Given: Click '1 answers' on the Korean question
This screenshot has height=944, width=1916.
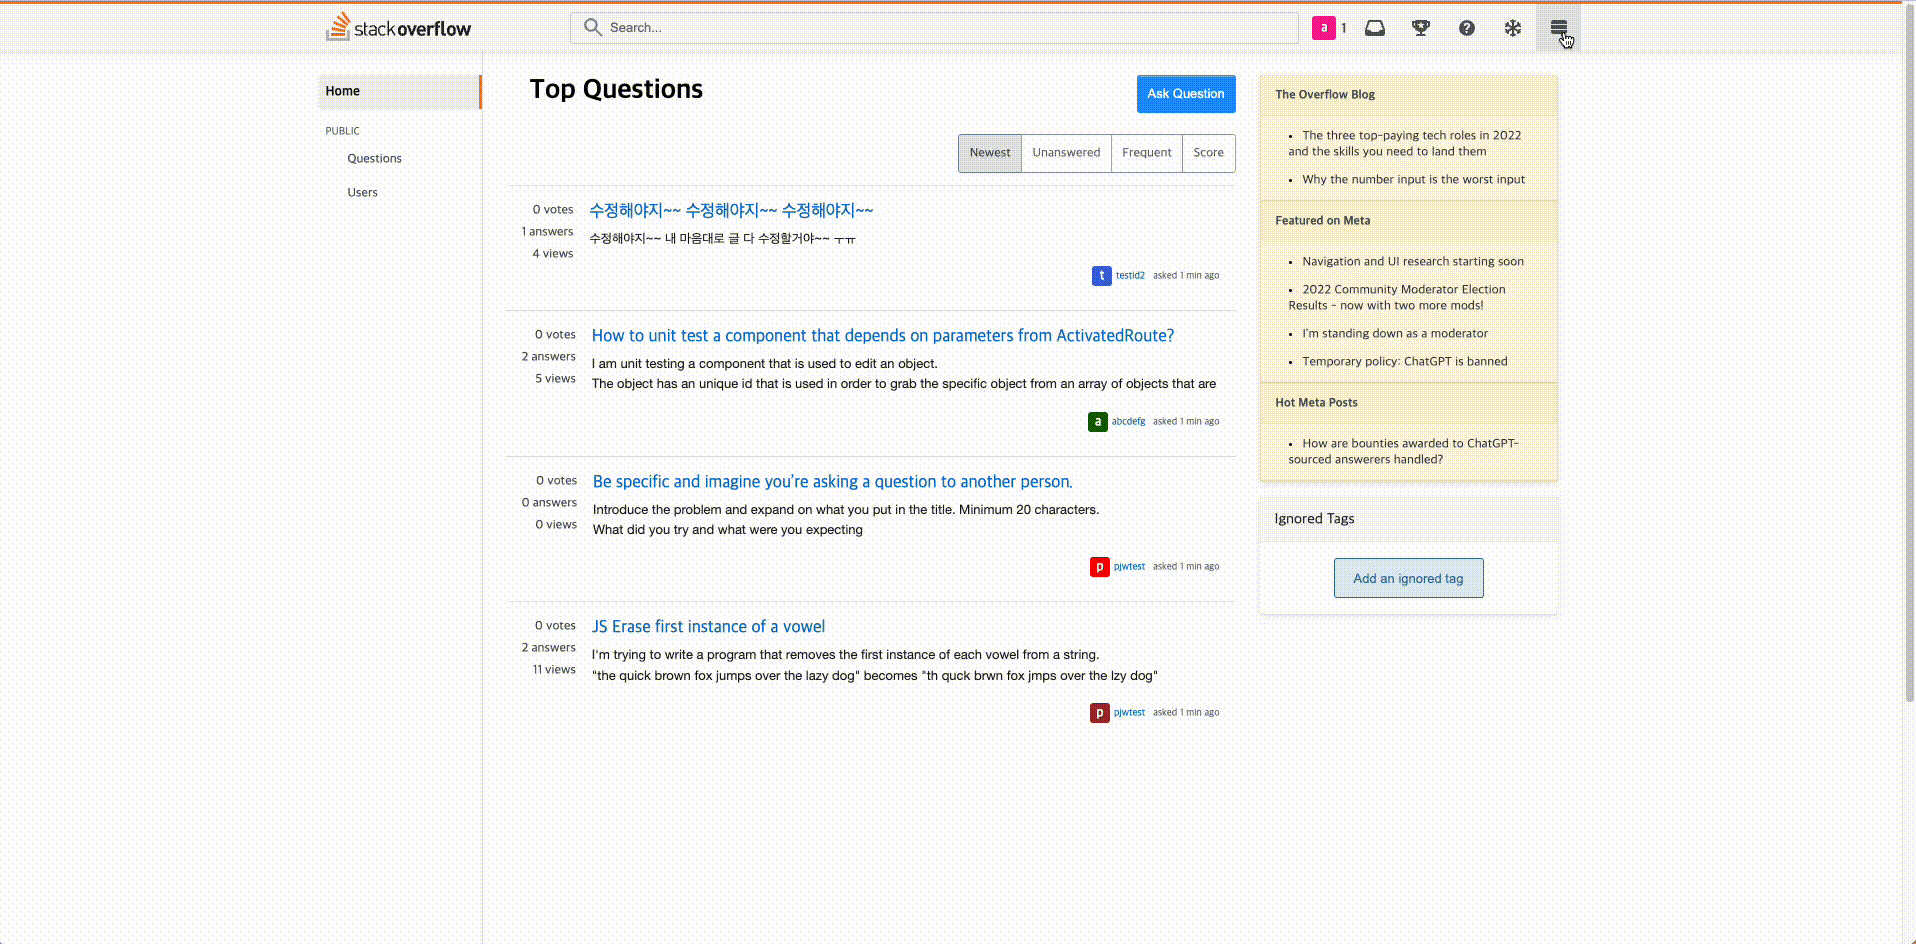Looking at the screenshot, I should click(547, 232).
